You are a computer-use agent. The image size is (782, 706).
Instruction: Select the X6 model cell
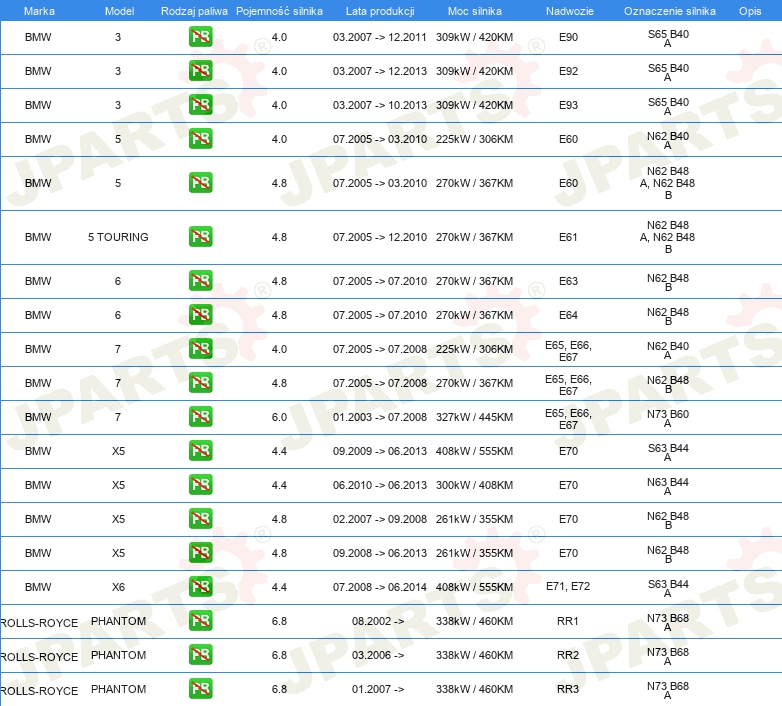point(118,587)
